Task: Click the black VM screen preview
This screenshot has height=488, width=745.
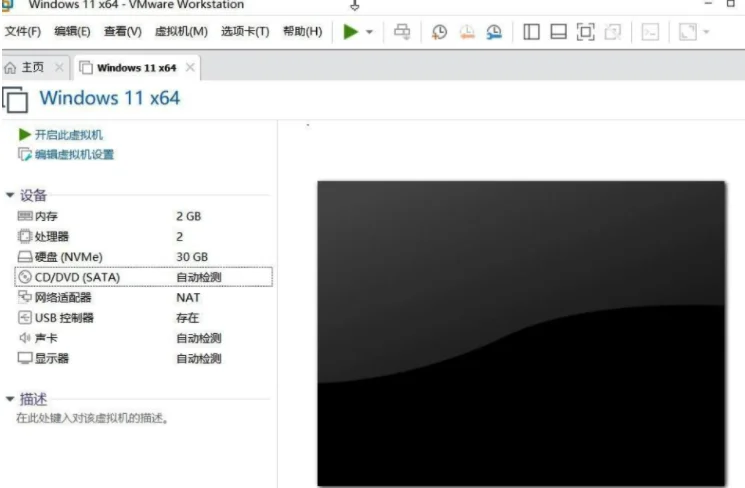Action: [x=521, y=334]
